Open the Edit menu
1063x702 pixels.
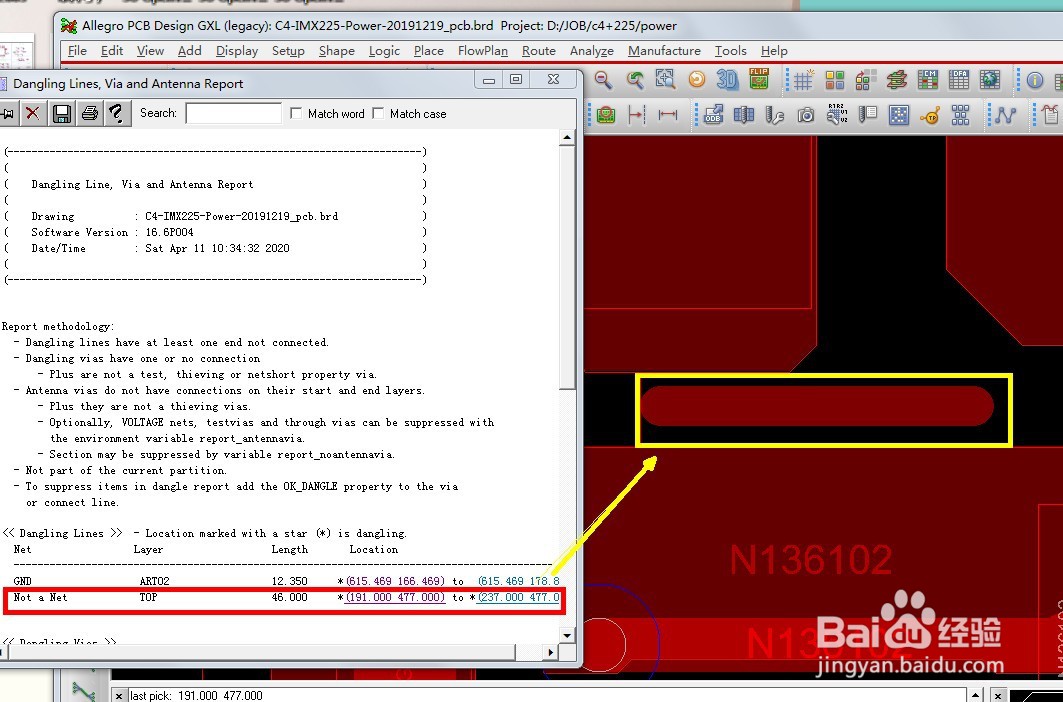(x=112, y=51)
